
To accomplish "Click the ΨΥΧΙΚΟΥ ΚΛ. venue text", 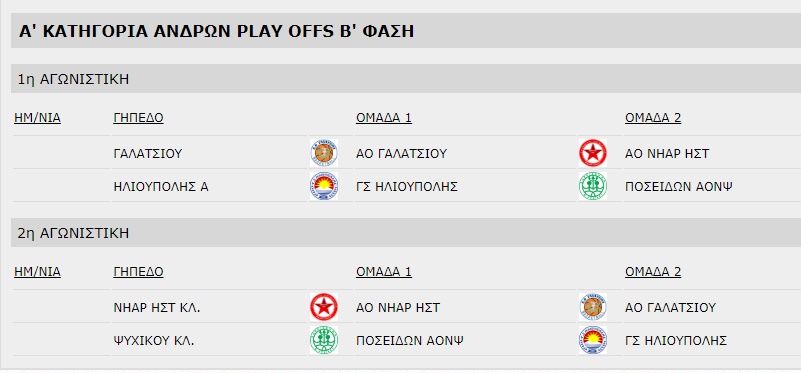I will pyautogui.click(x=154, y=341).
